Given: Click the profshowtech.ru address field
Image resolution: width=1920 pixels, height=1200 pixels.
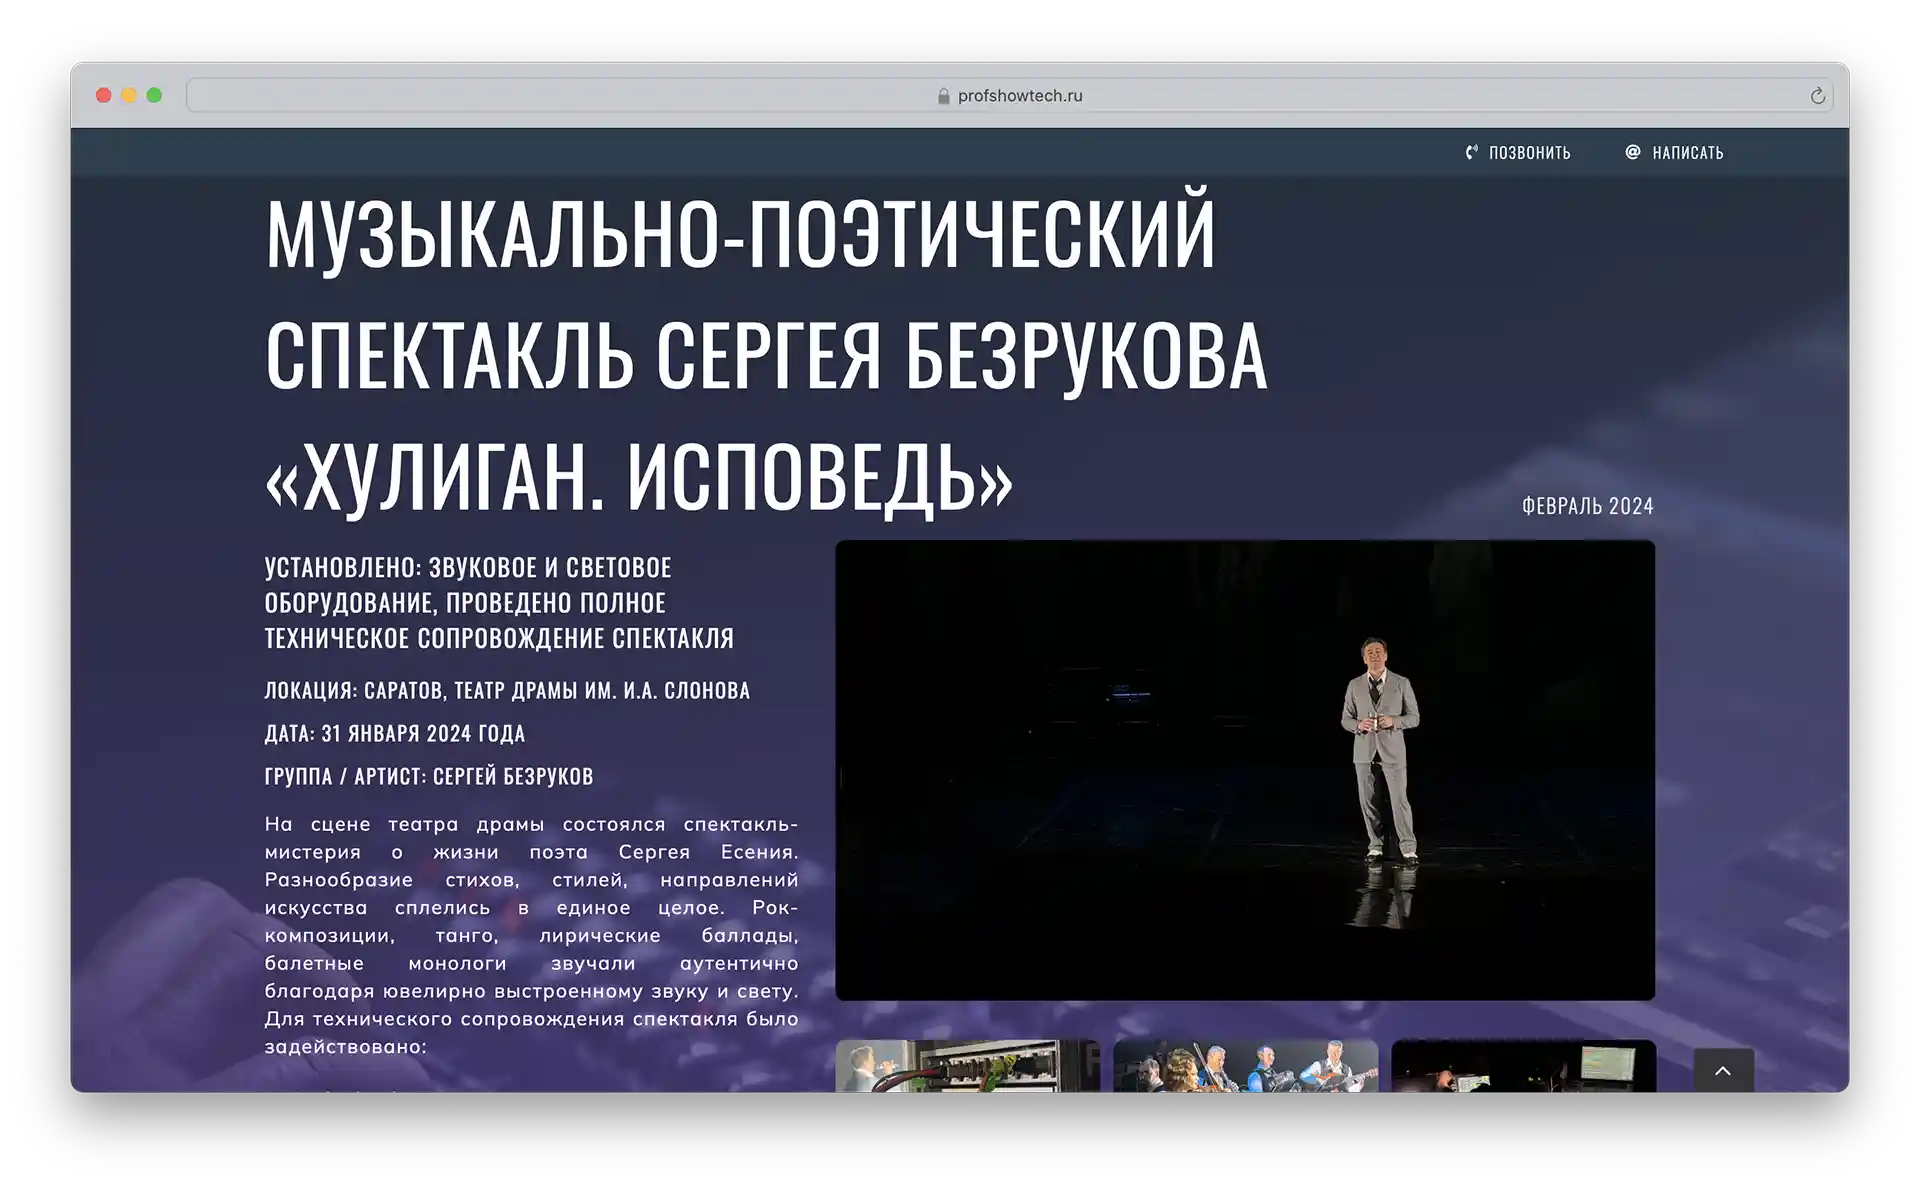Looking at the screenshot, I should tap(1009, 96).
